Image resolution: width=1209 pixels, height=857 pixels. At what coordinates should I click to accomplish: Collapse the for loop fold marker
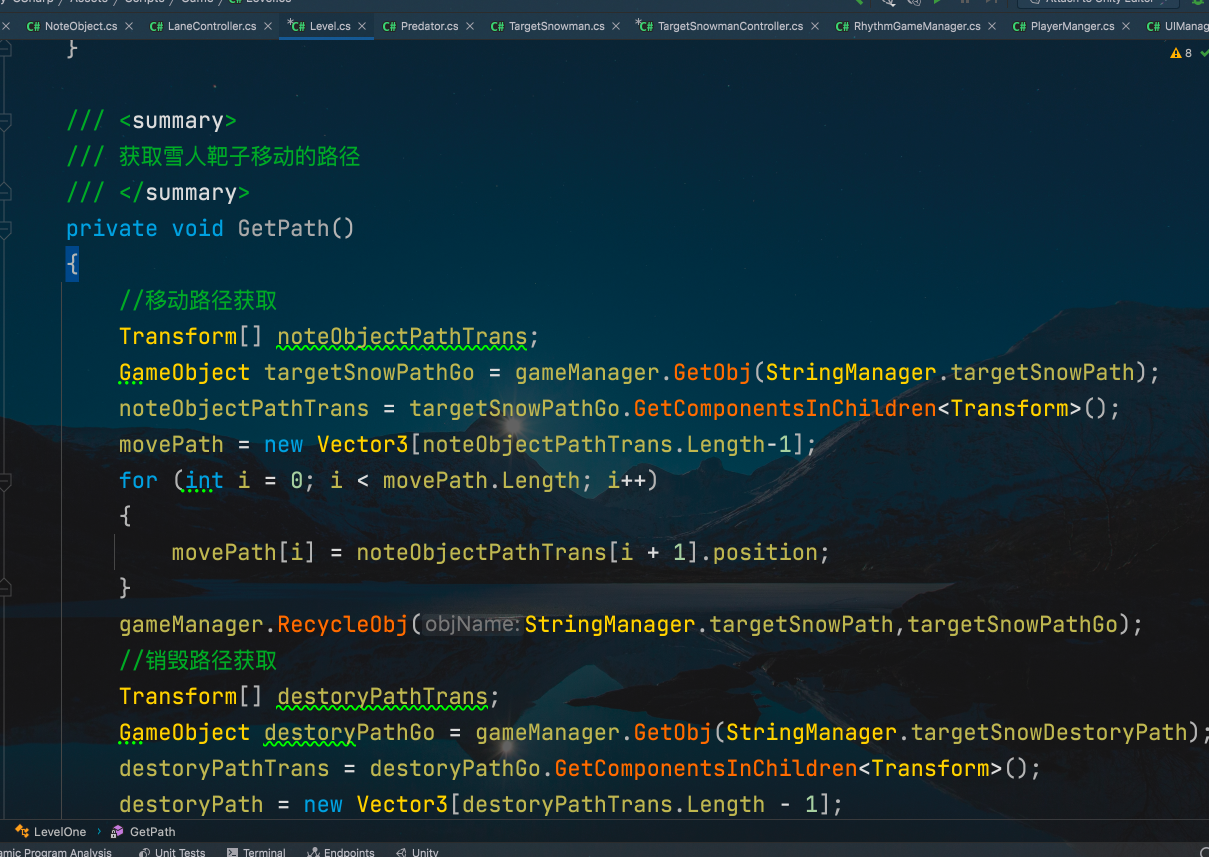(5, 481)
